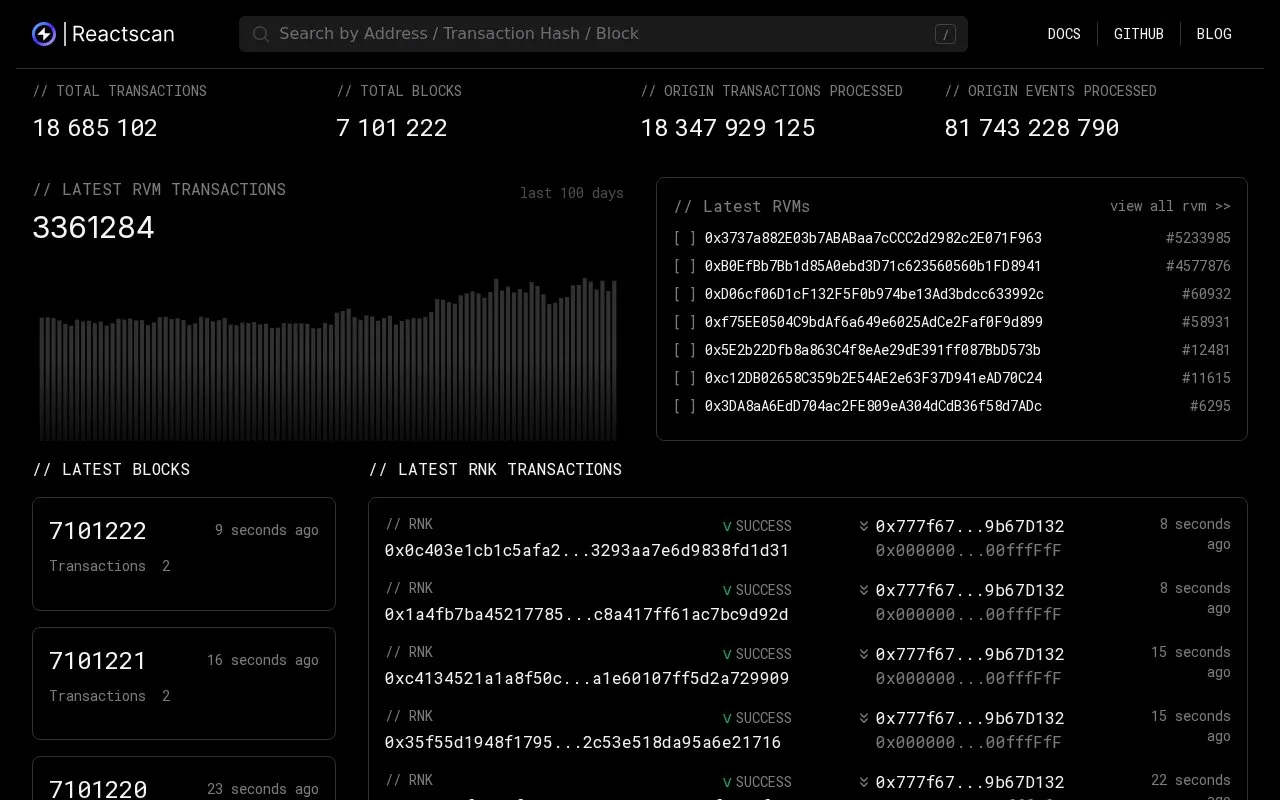The width and height of the screenshot is (1280, 800).
Task: Click the slash shortcut key badge
Action: click(x=945, y=34)
